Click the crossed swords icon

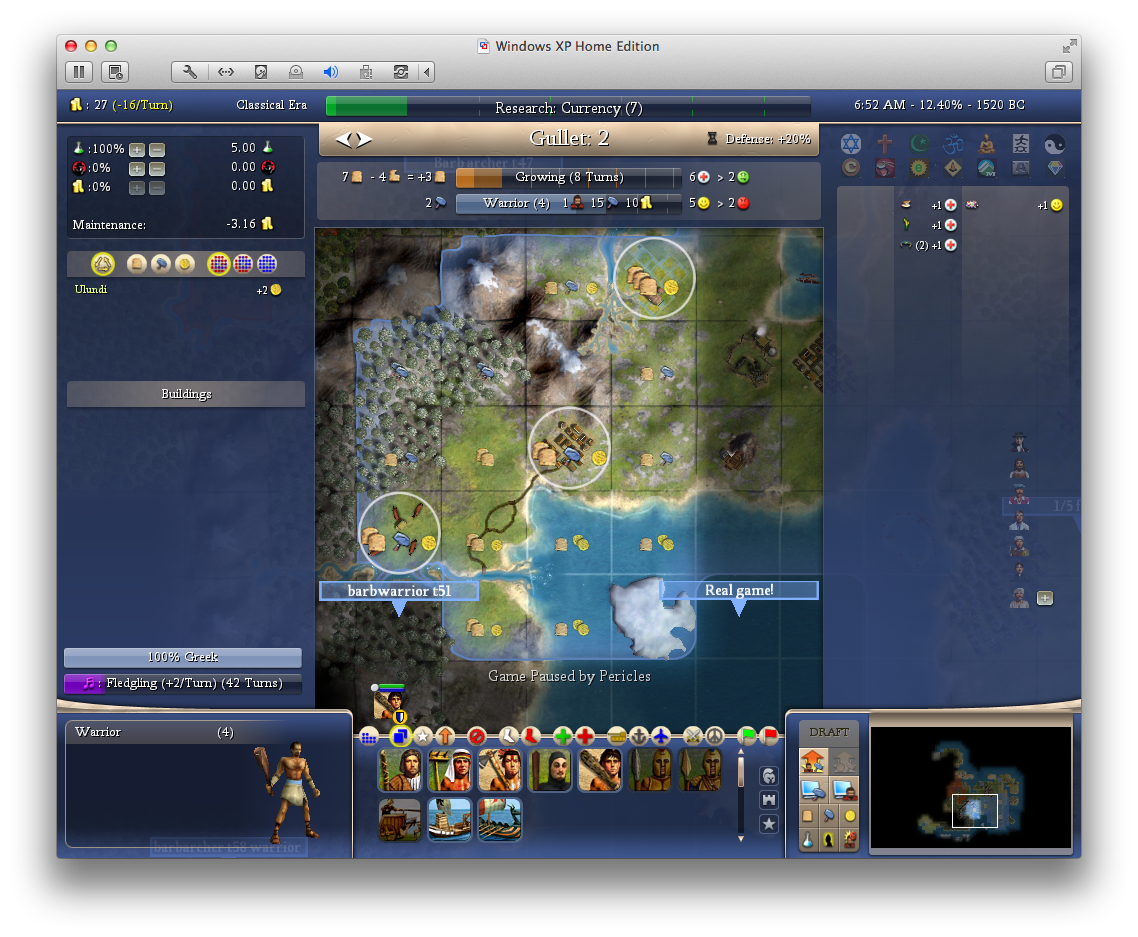point(693,737)
